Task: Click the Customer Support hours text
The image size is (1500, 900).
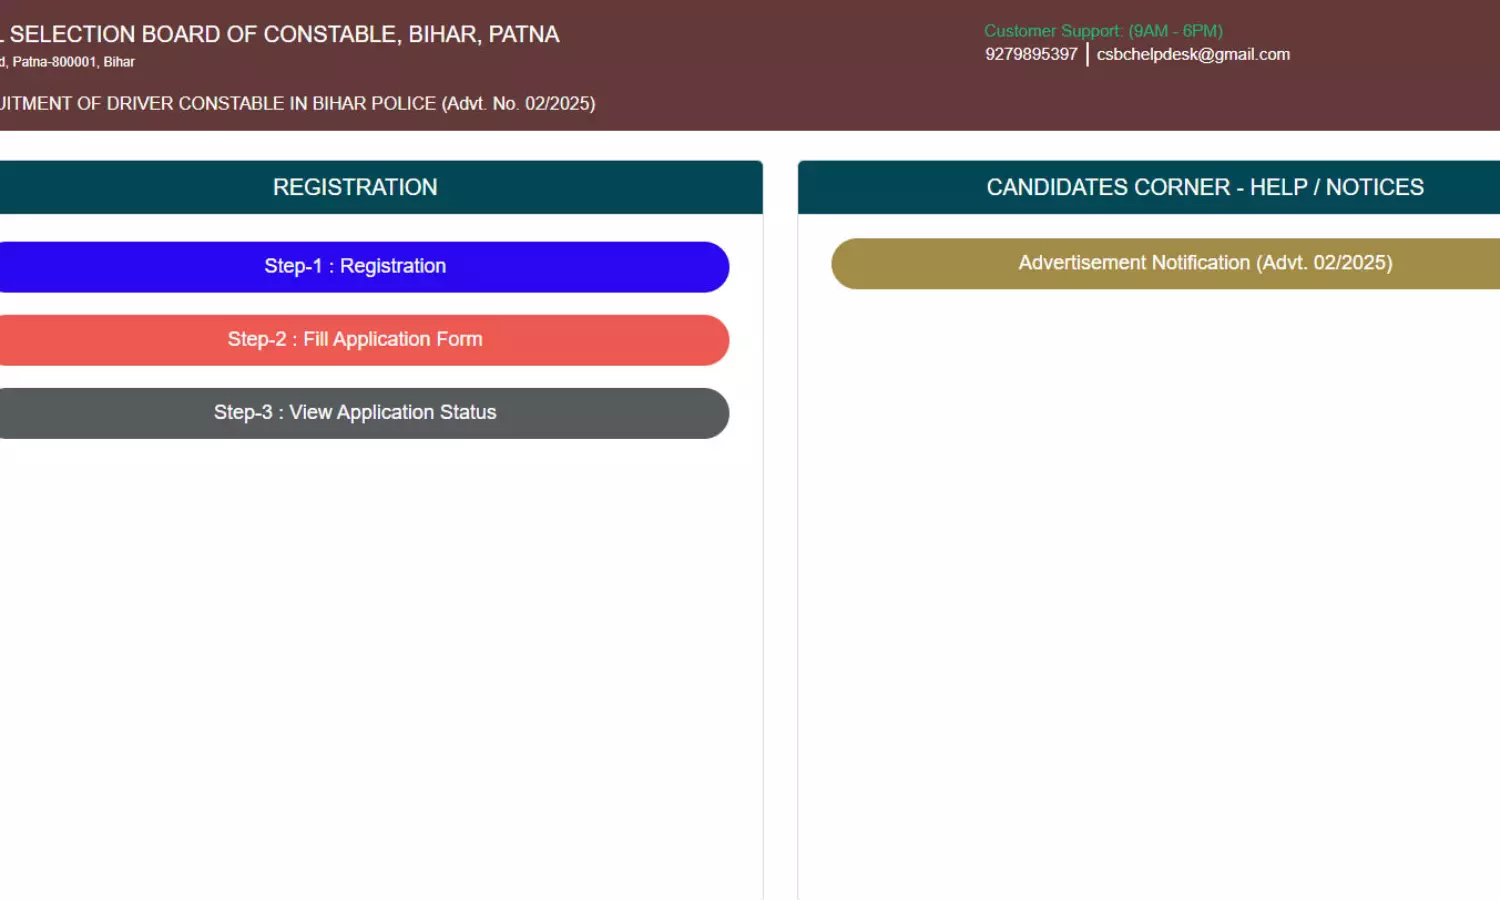Action: click(x=1103, y=31)
